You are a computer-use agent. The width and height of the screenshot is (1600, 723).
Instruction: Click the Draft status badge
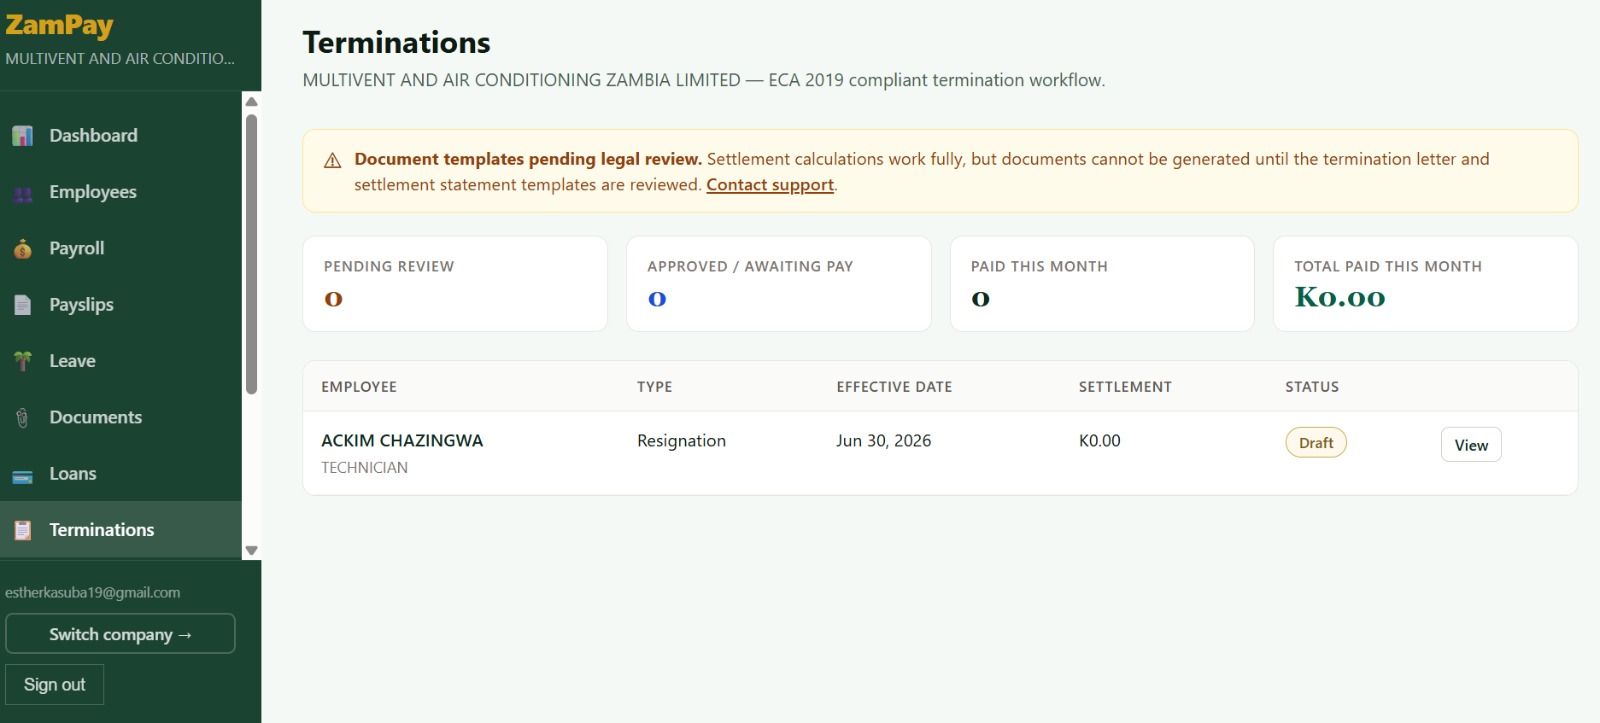point(1316,443)
